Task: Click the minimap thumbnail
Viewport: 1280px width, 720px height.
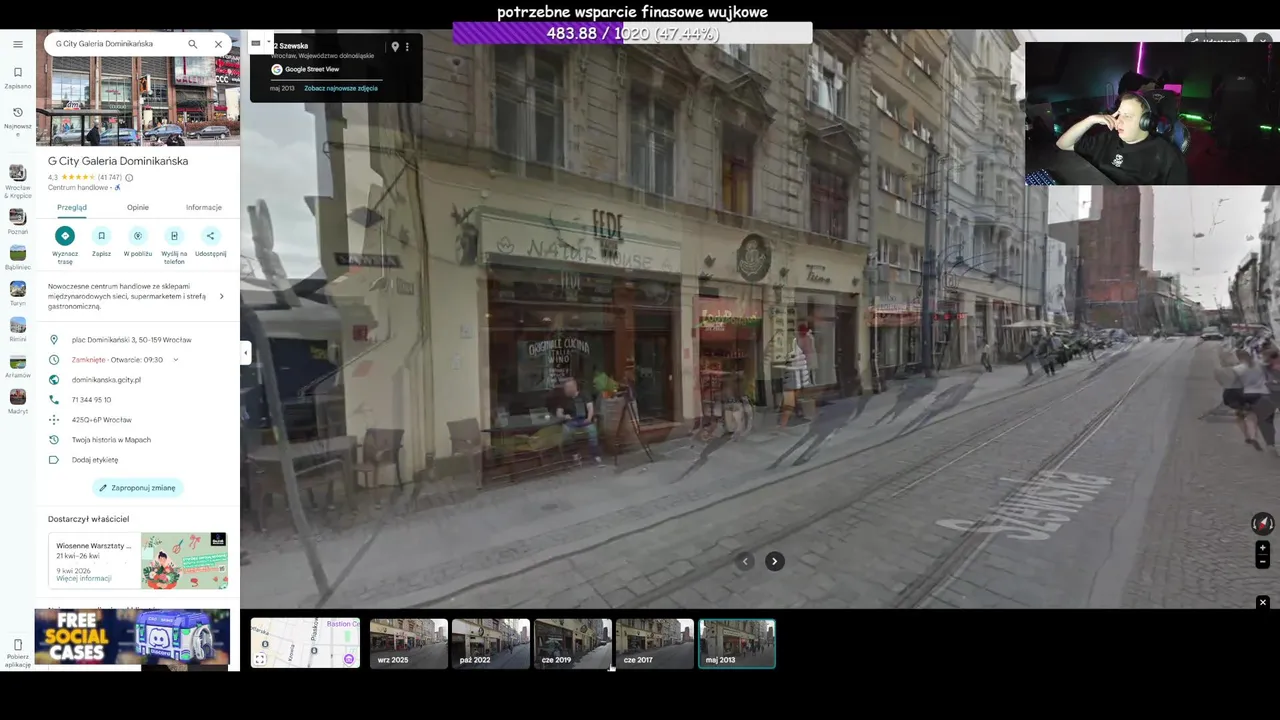Action: tap(305, 643)
